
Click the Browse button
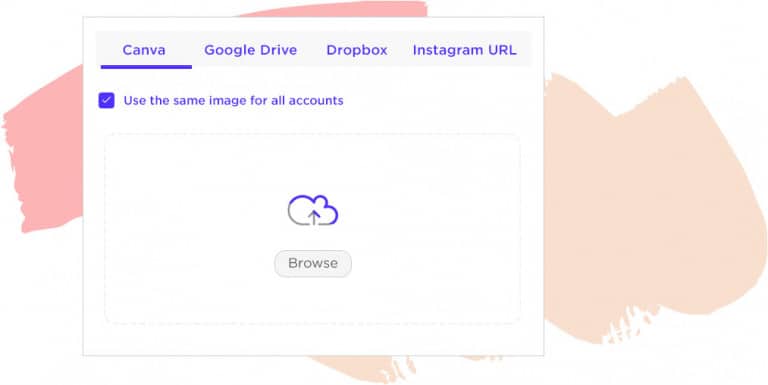[x=313, y=264]
